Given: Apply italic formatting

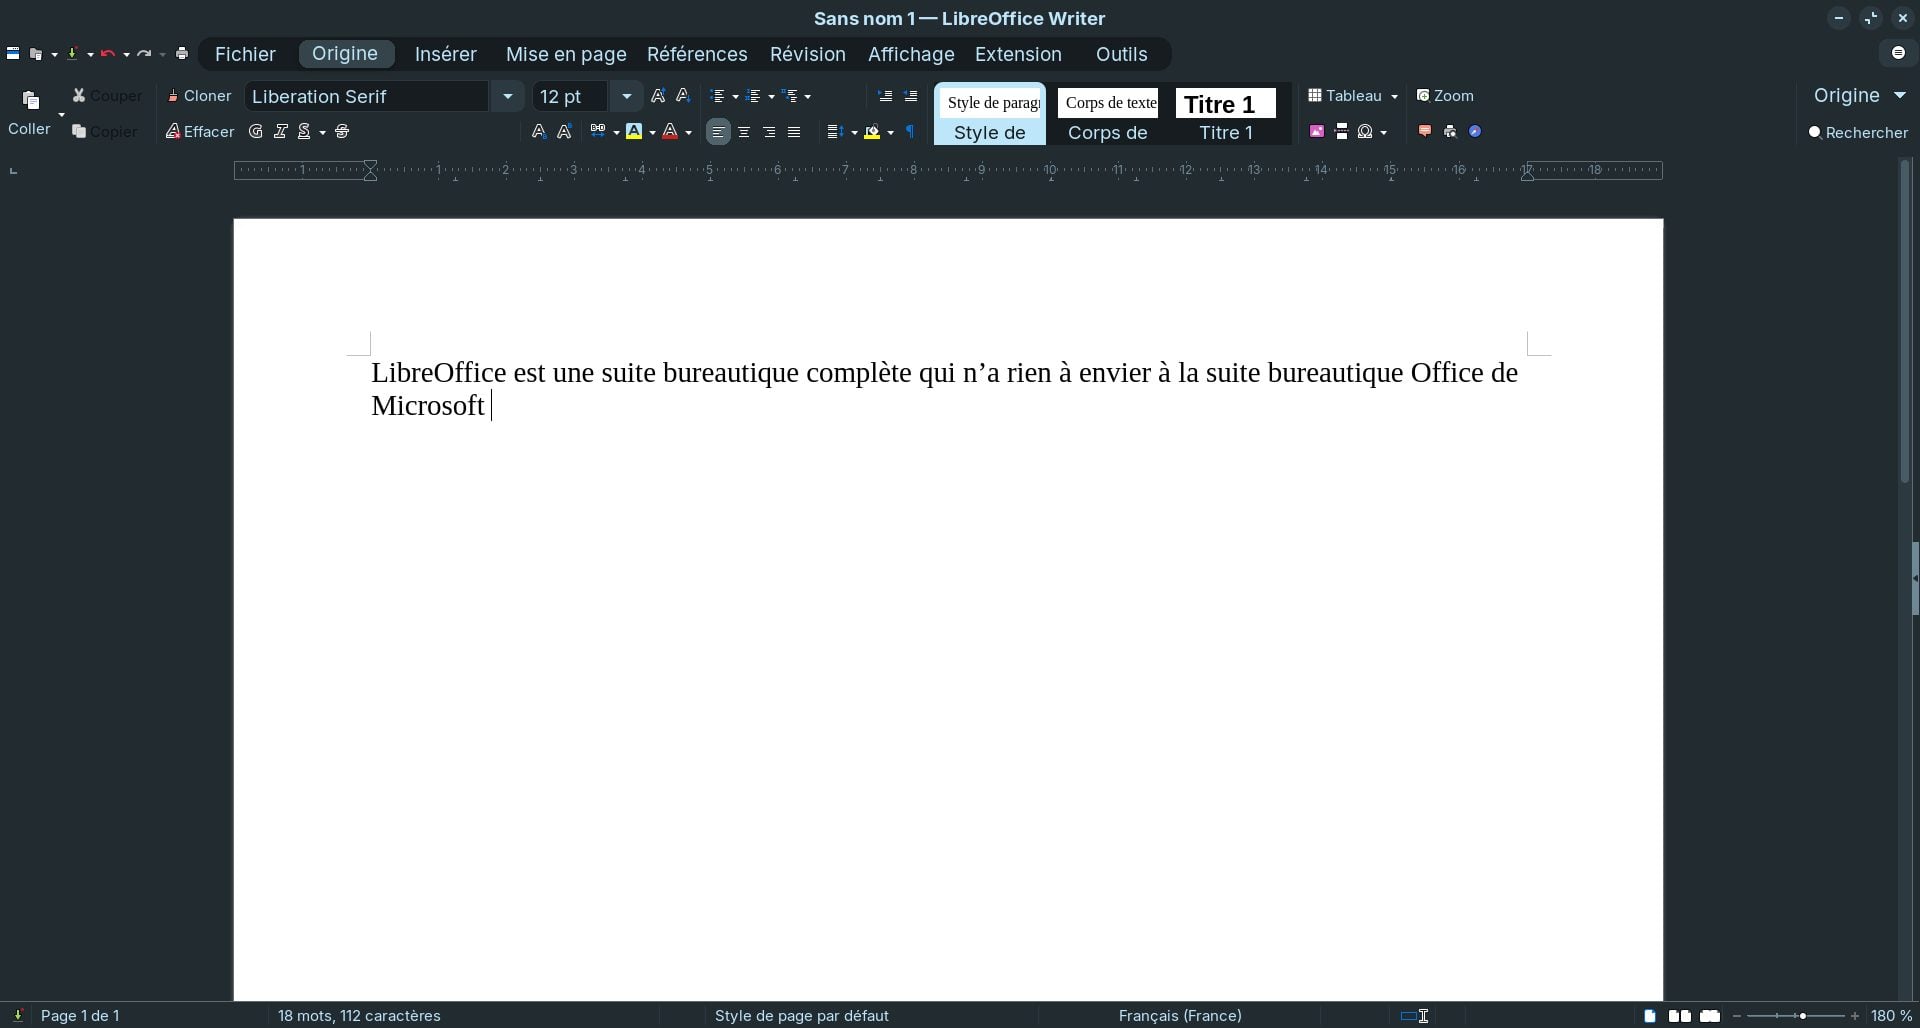Looking at the screenshot, I should coord(281,132).
